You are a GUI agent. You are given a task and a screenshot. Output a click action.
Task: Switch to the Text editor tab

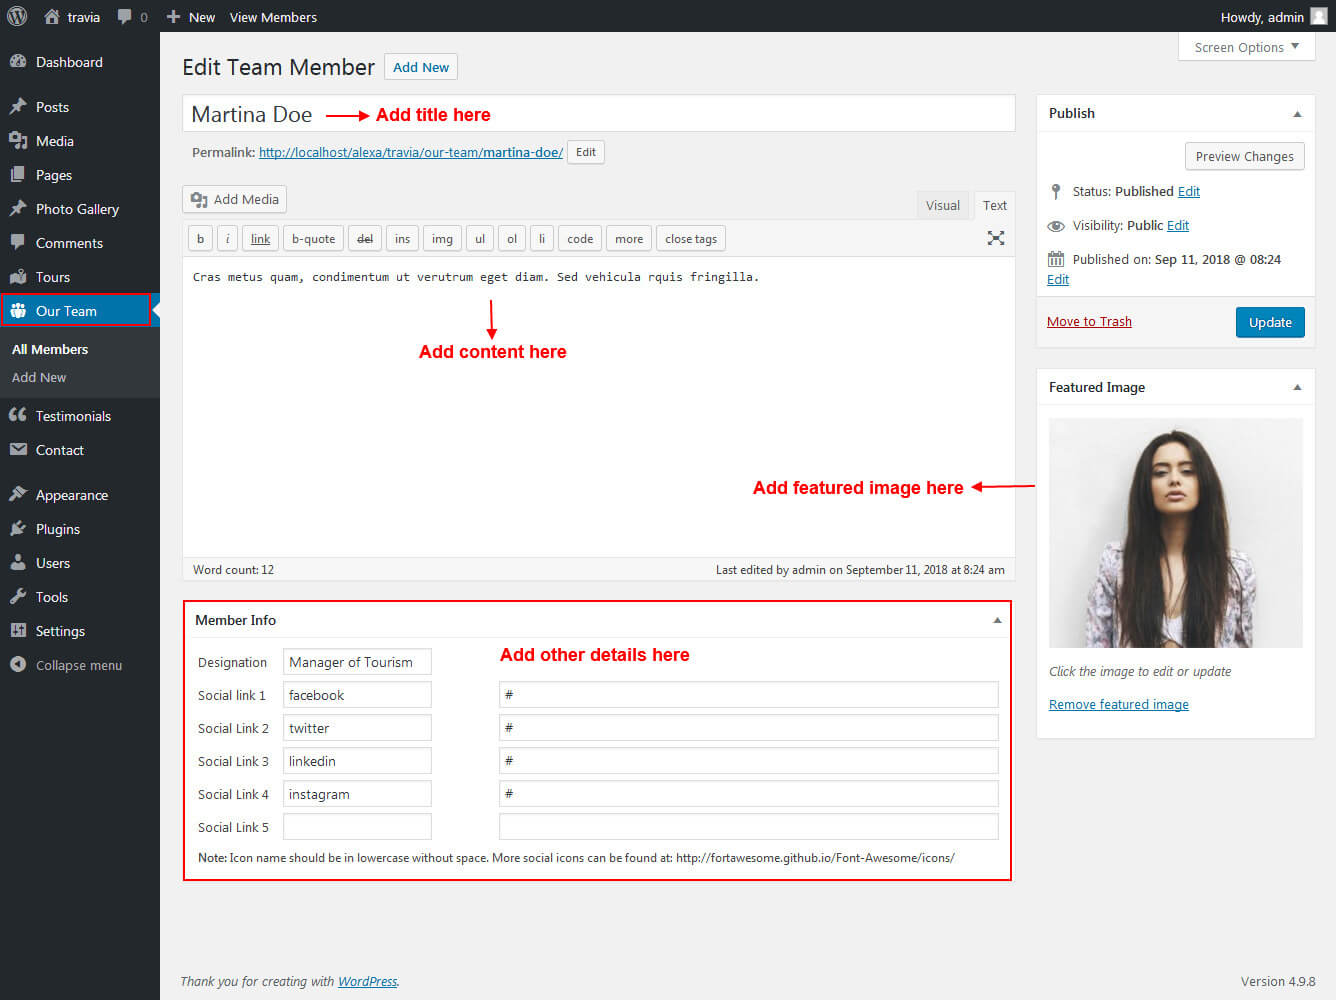coord(995,205)
